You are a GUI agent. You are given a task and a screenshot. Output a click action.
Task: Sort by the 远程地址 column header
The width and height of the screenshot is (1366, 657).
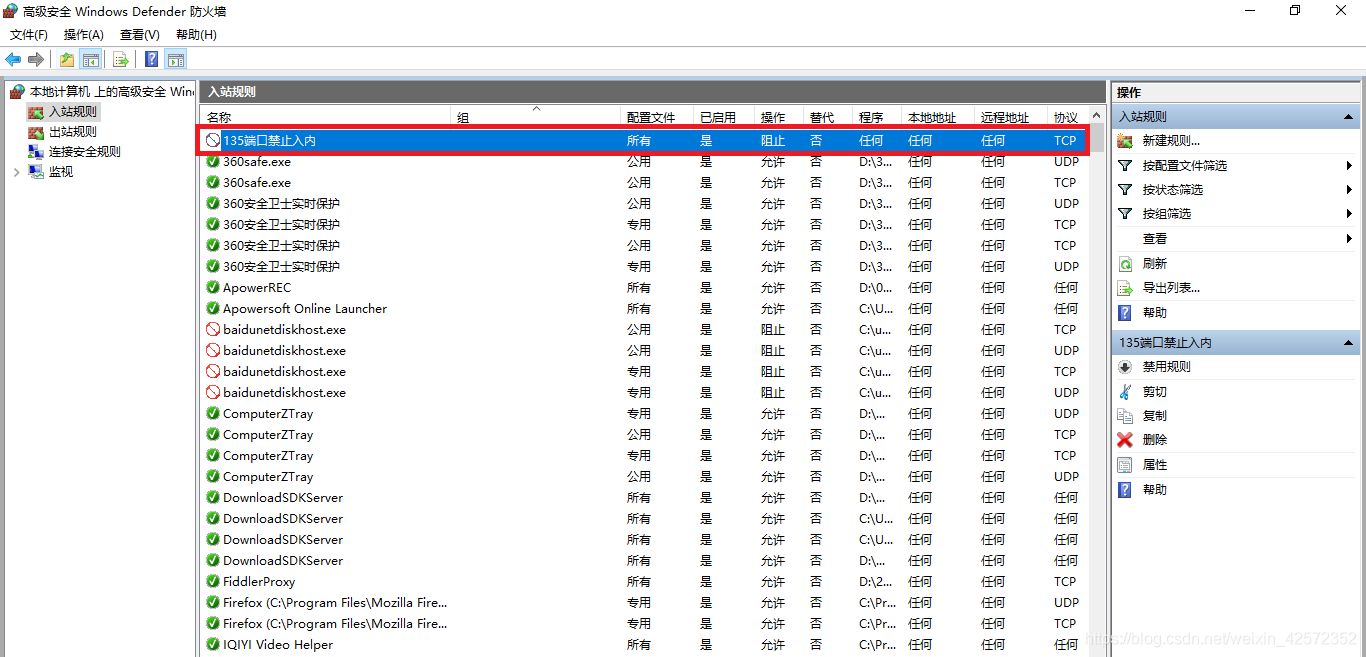(x=1010, y=117)
